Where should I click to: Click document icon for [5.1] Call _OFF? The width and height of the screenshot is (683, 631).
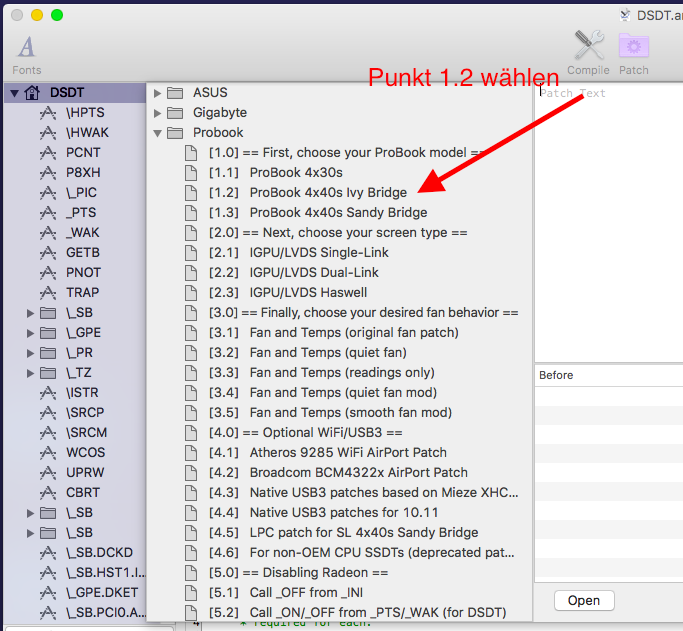191,593
